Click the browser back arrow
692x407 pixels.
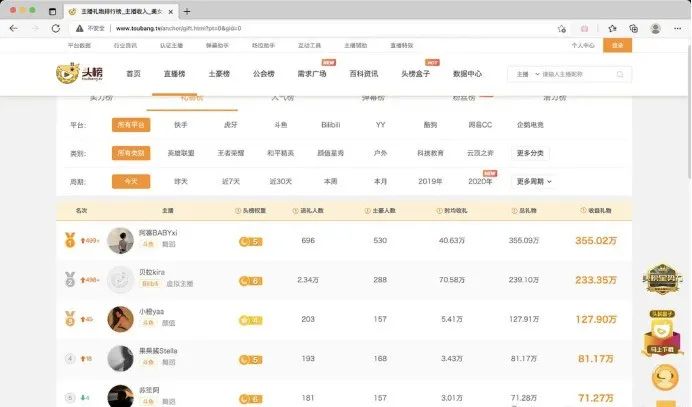(x=13, y=28)
